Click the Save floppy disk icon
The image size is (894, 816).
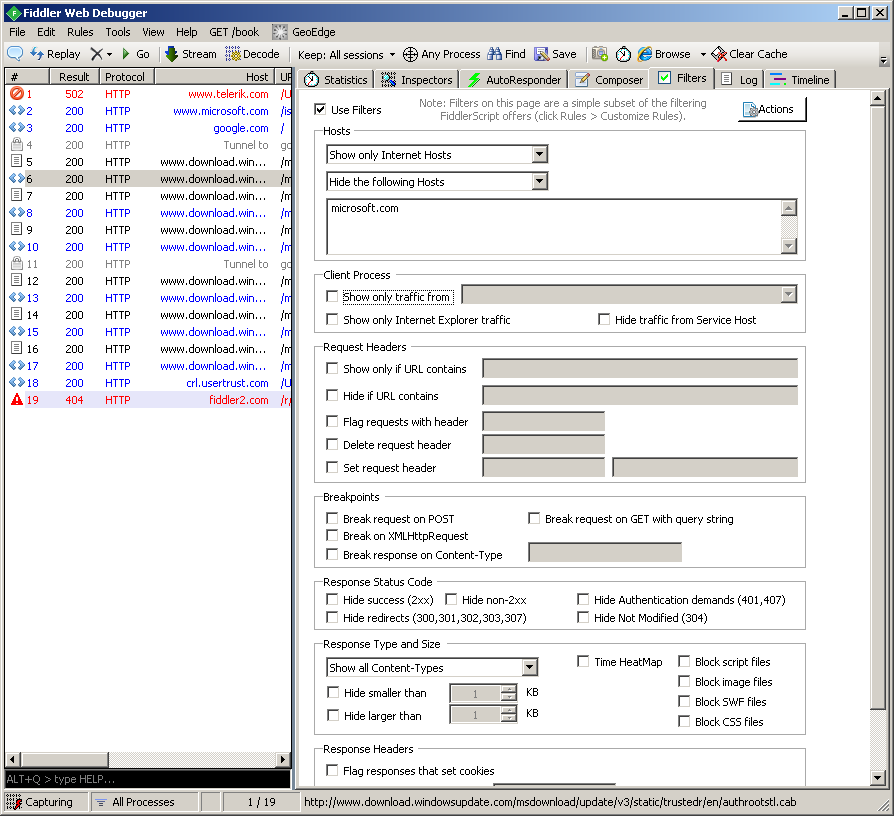[541, 54]
